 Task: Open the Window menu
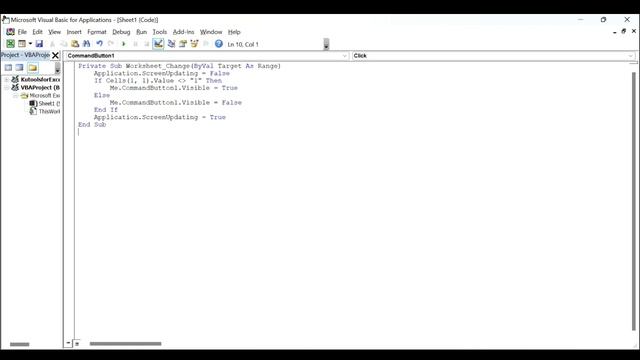click(211, 32)
